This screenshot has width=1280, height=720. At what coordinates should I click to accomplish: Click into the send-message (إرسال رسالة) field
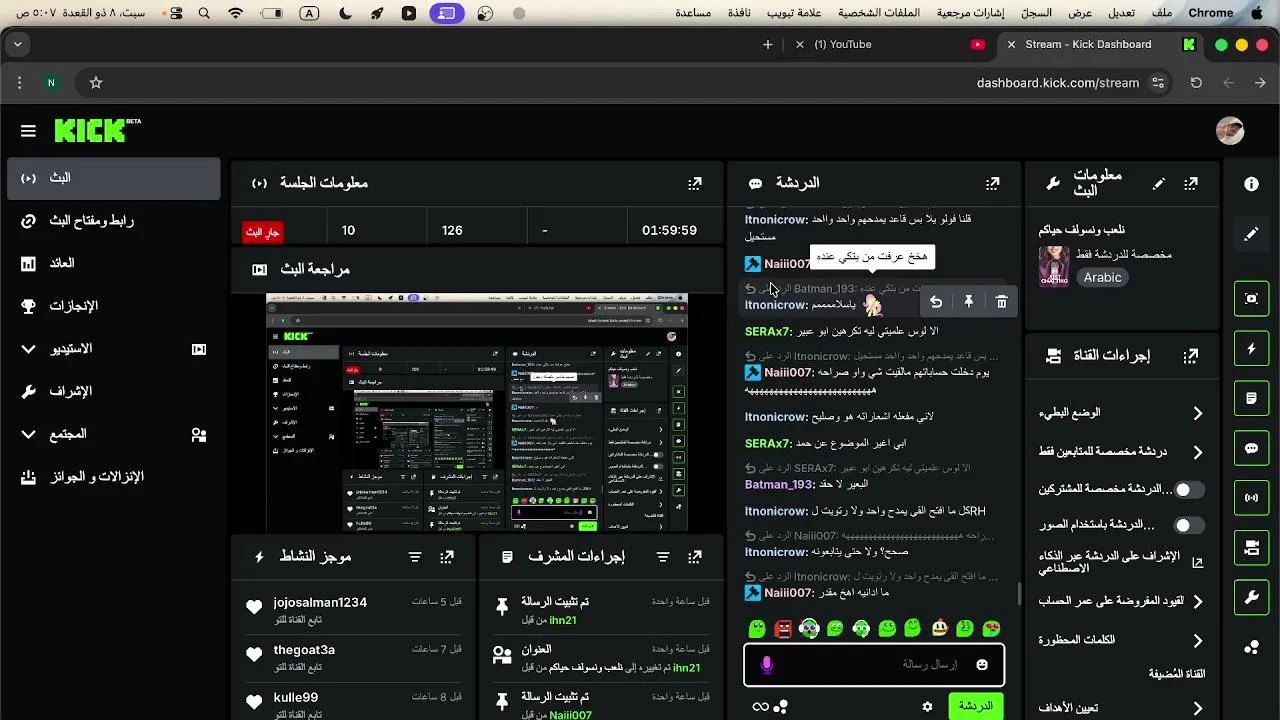(874, 665)
